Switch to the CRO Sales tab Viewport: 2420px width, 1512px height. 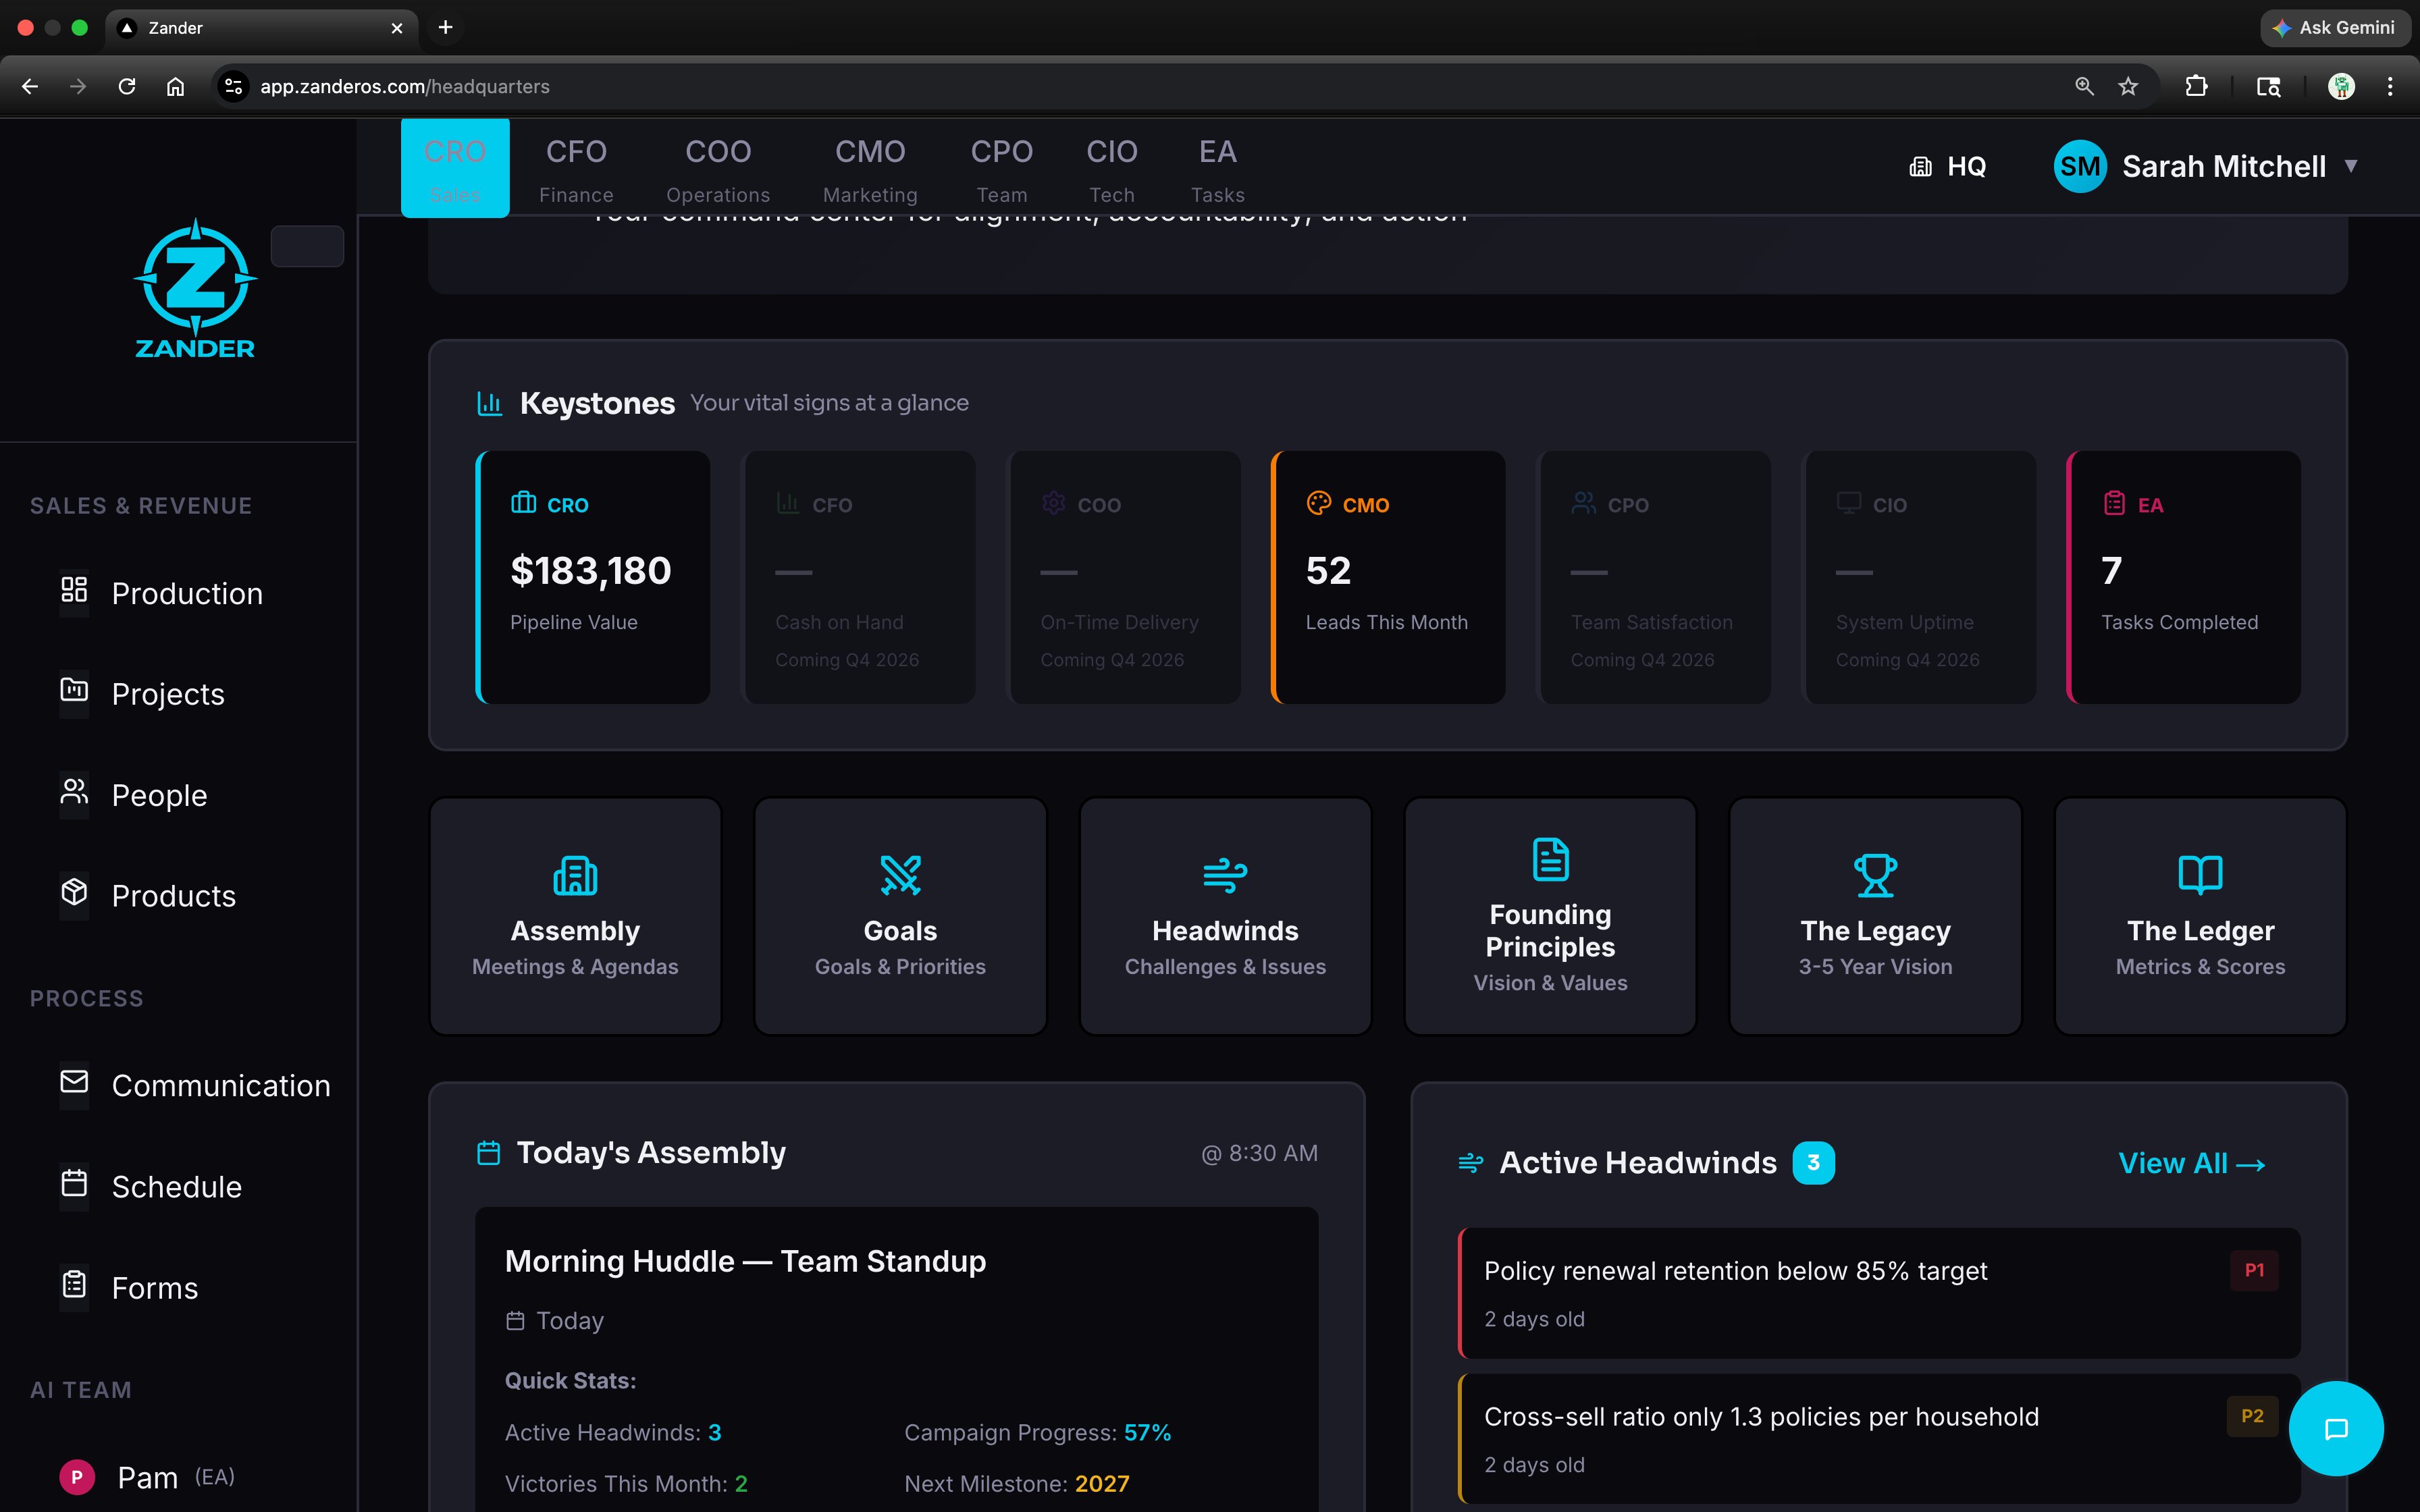(x=455, y=168)
